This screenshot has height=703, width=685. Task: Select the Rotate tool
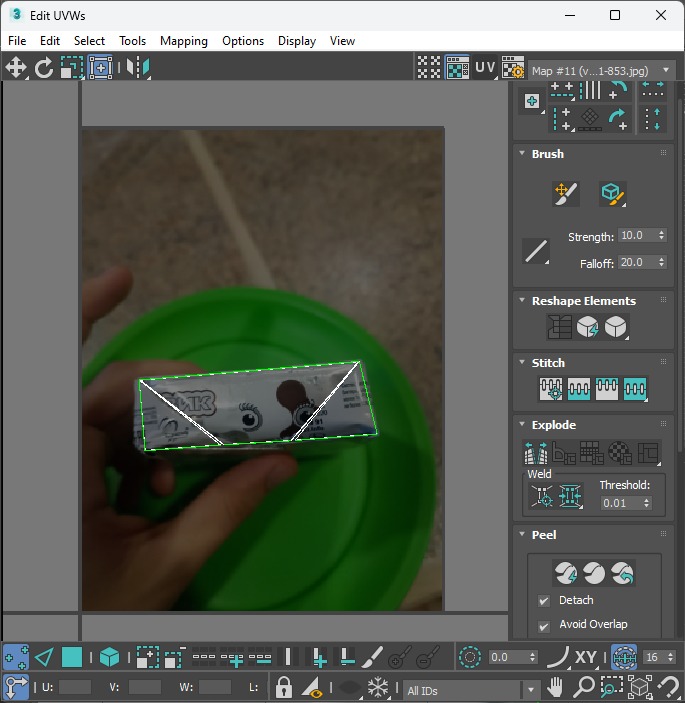pyautogui.click(x=43, y=68)
